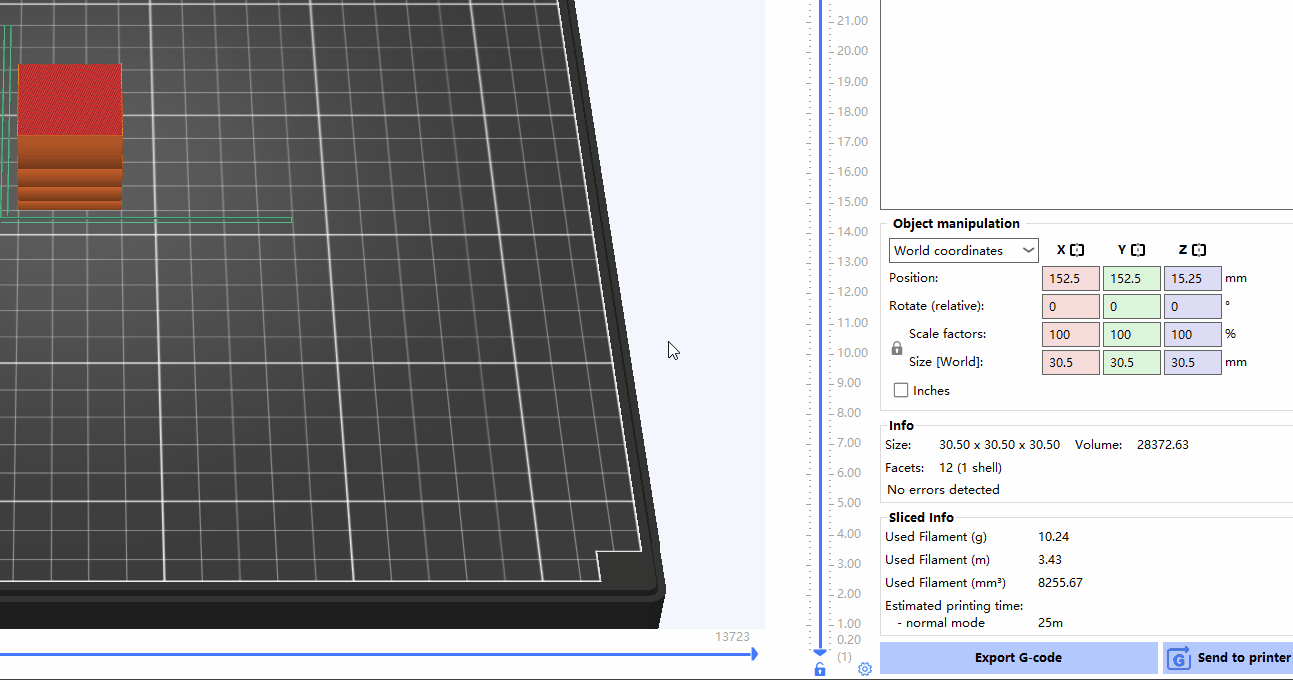1293x680 pixels.
Task: Click the Position X input field
Action: (1070, 279)
